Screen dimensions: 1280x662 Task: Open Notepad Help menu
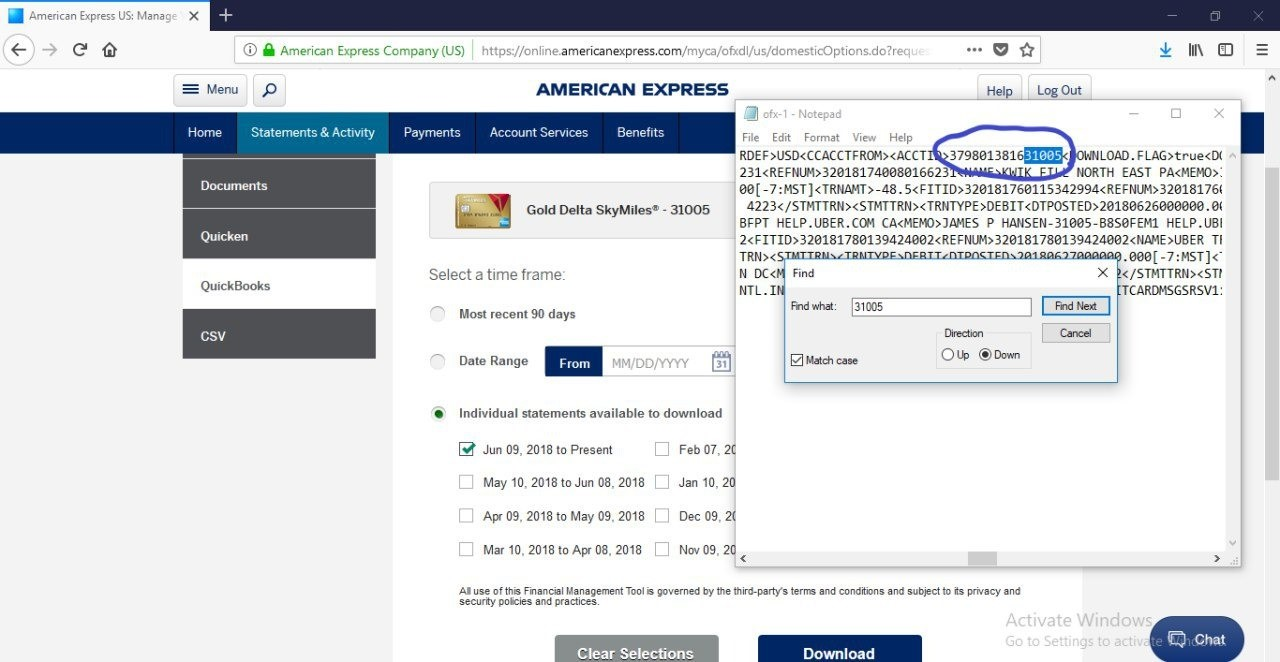pyautogui.click(x=901, y=137)
